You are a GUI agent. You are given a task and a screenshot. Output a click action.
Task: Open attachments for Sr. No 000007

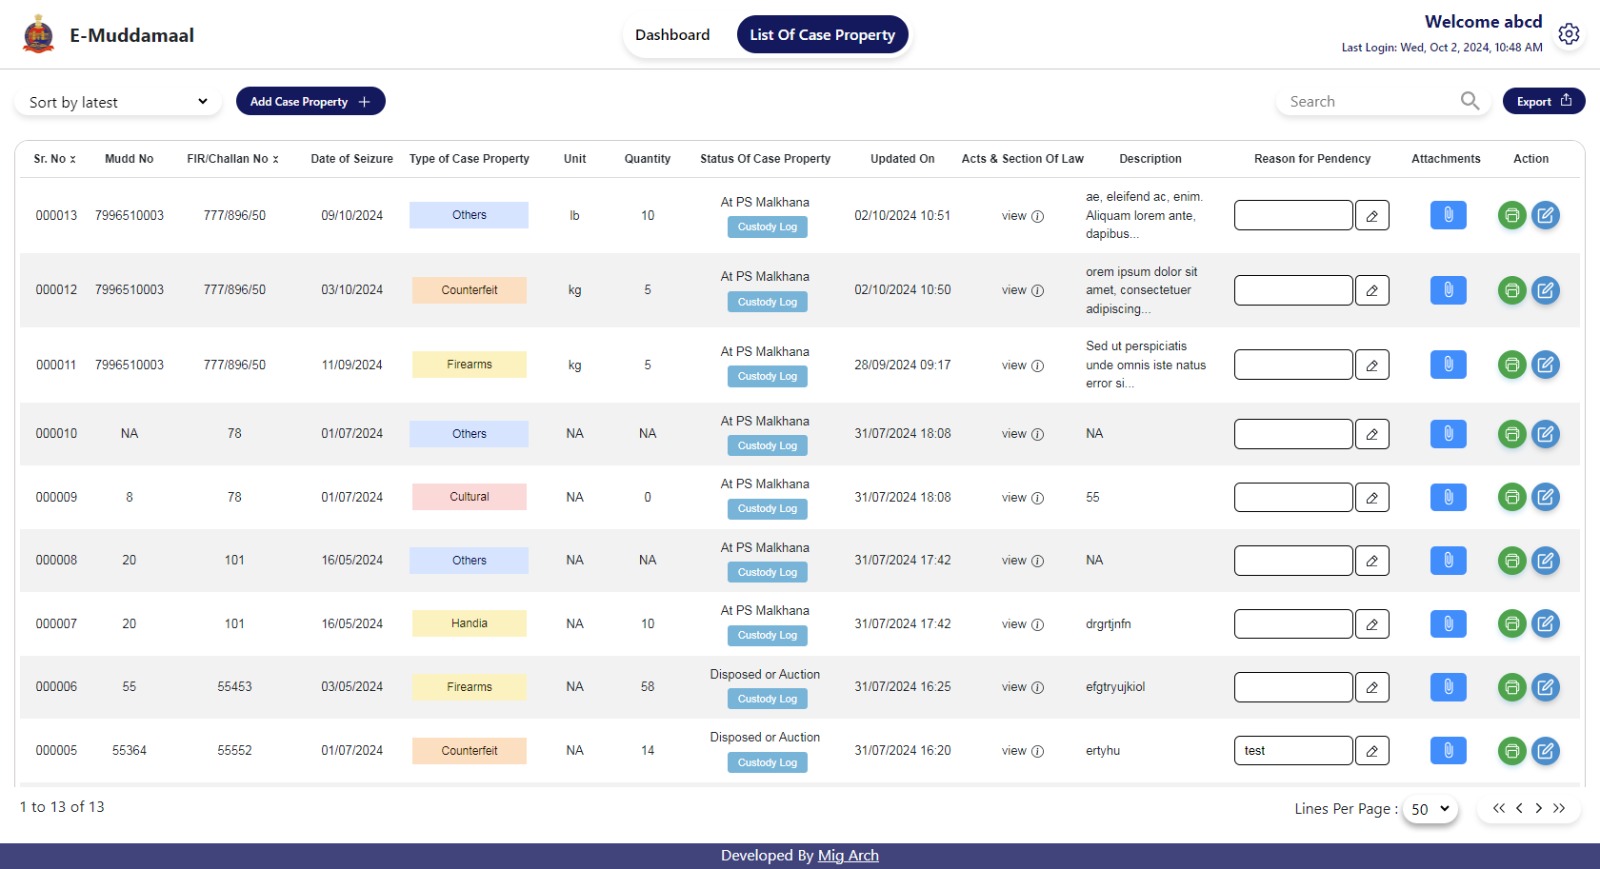1448,624
